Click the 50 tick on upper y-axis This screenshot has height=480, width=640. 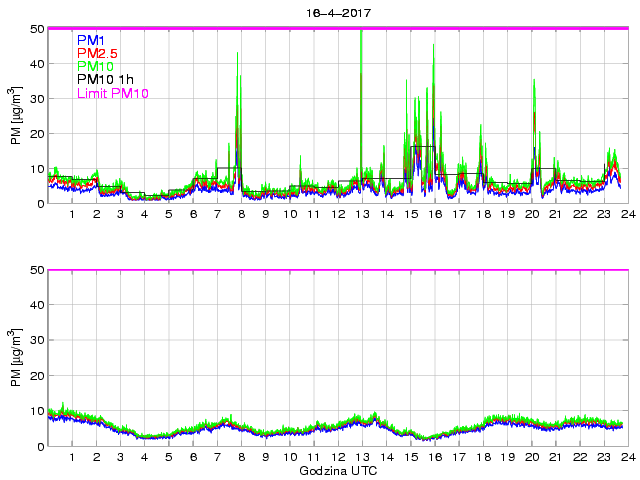pos(35,29)
